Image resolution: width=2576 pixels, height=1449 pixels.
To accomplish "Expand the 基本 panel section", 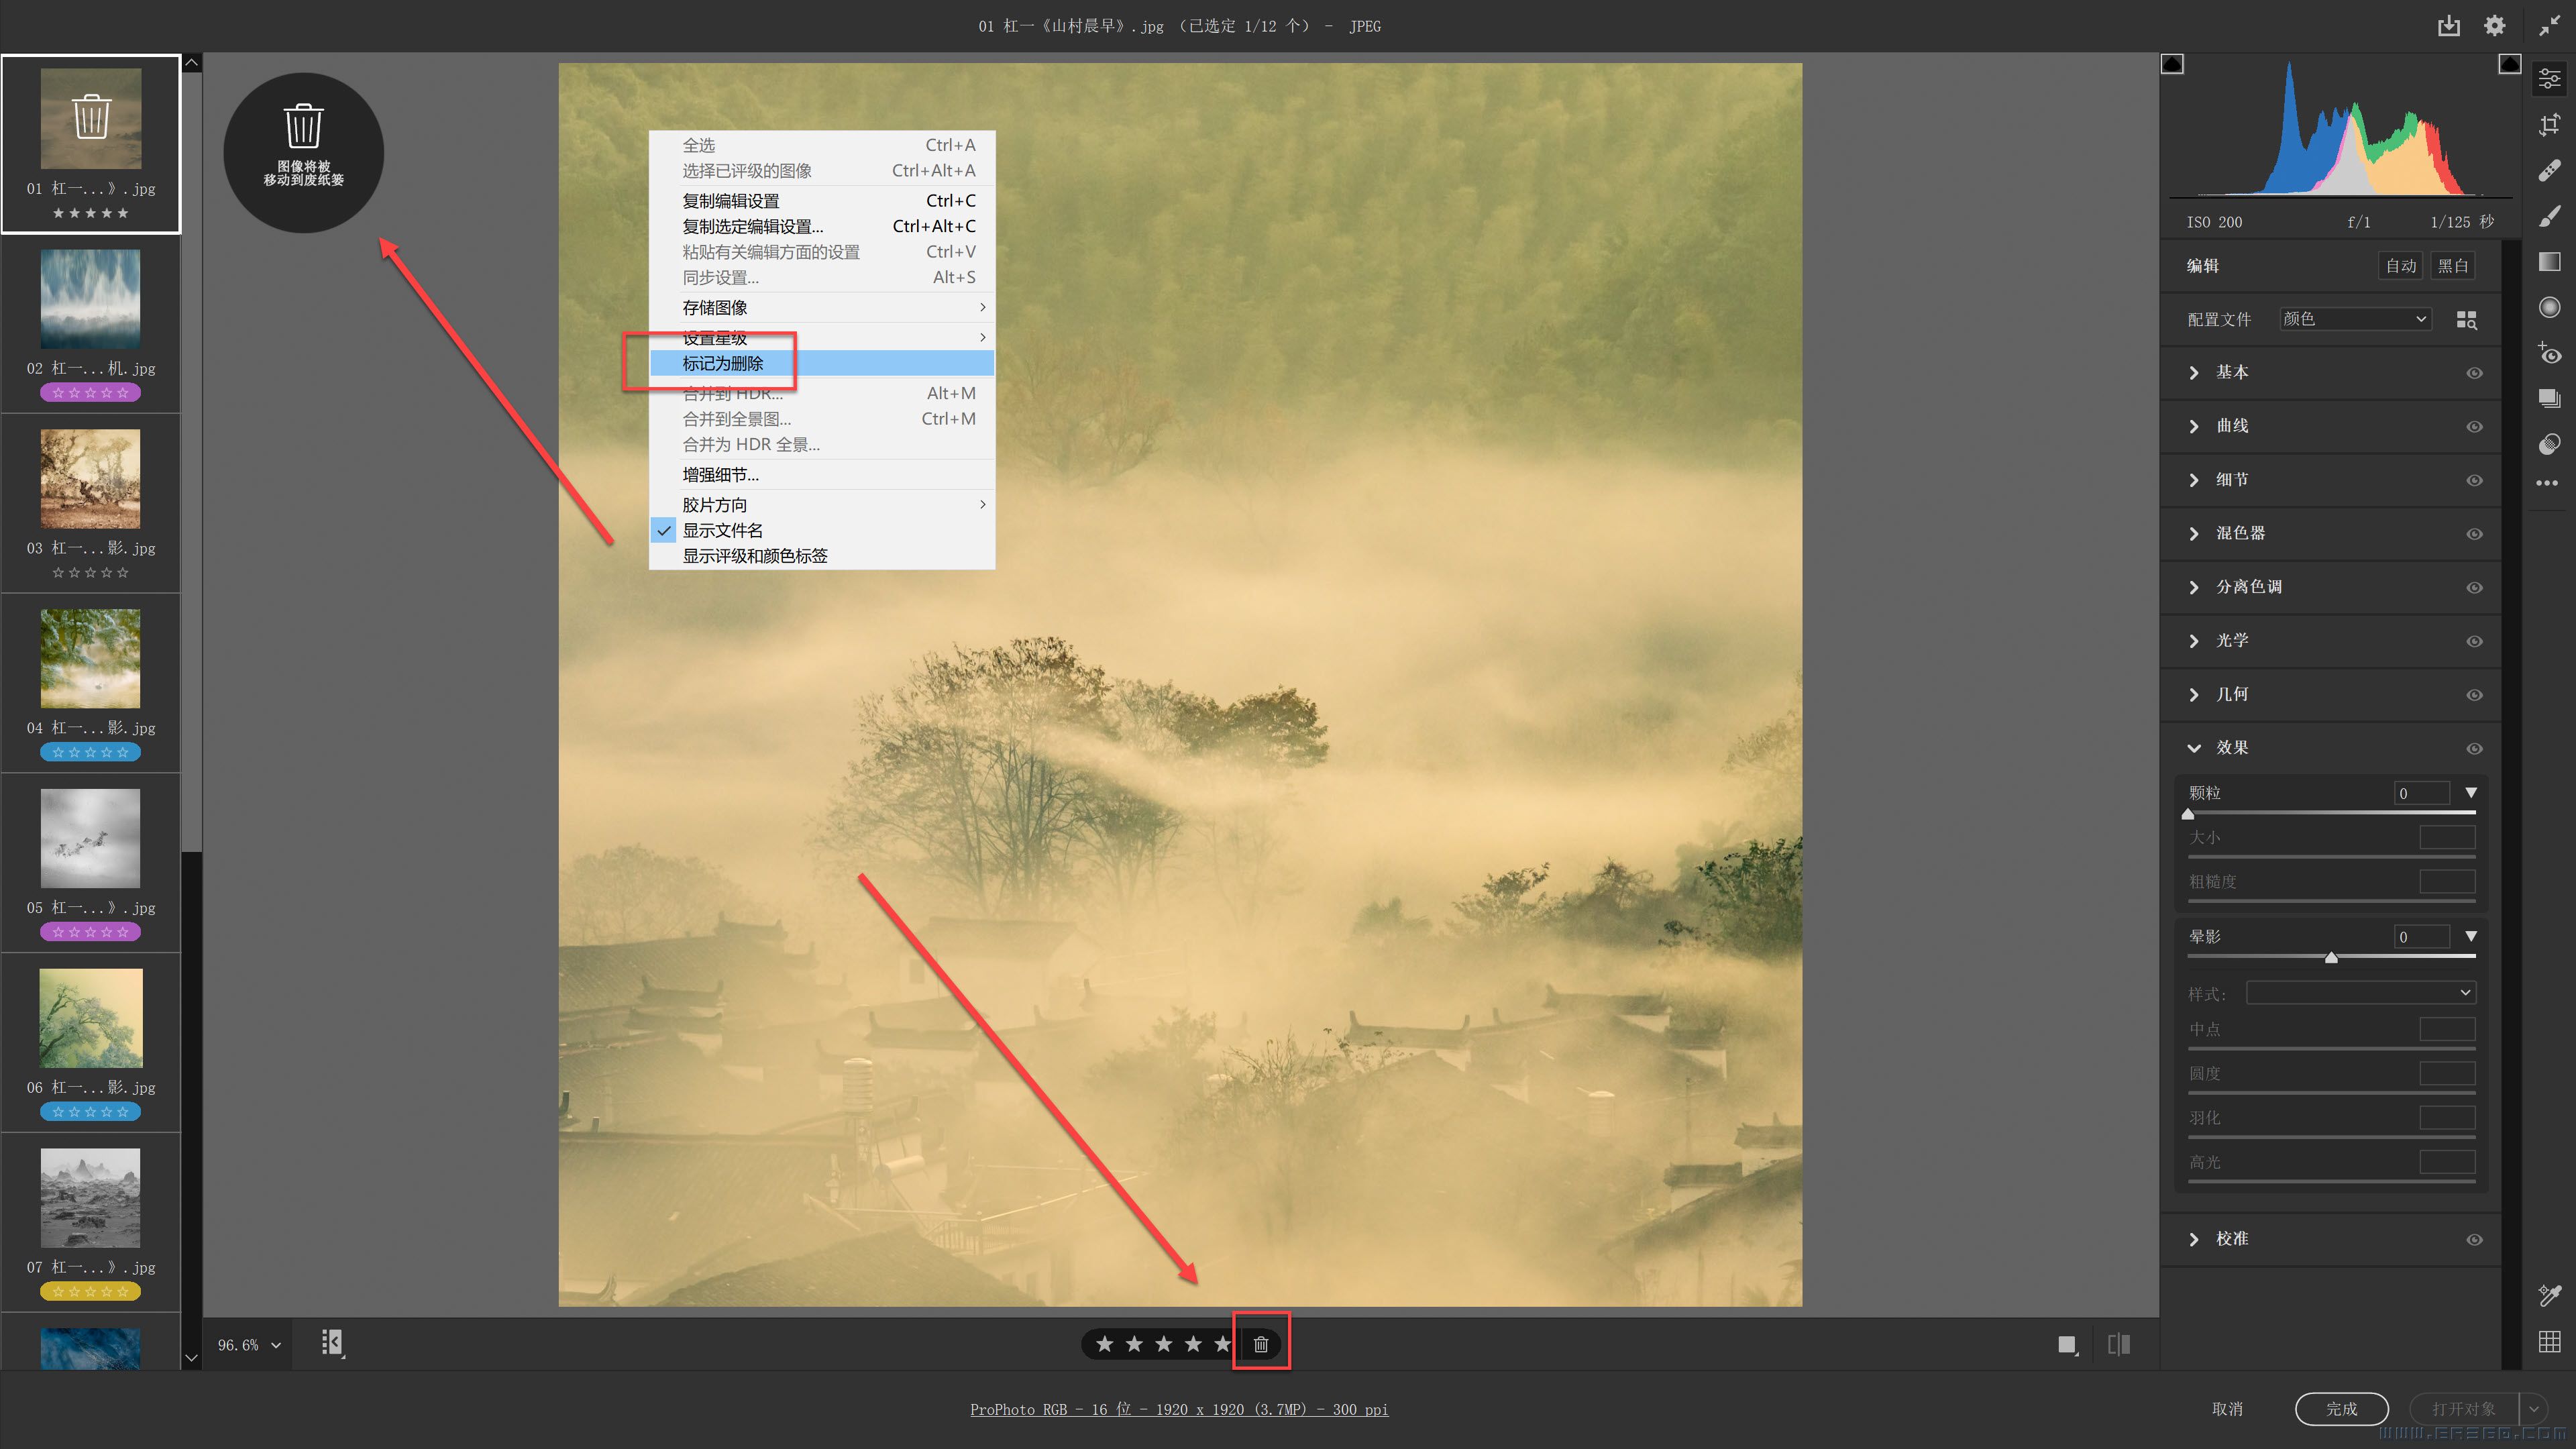I will pos(2194,373).
